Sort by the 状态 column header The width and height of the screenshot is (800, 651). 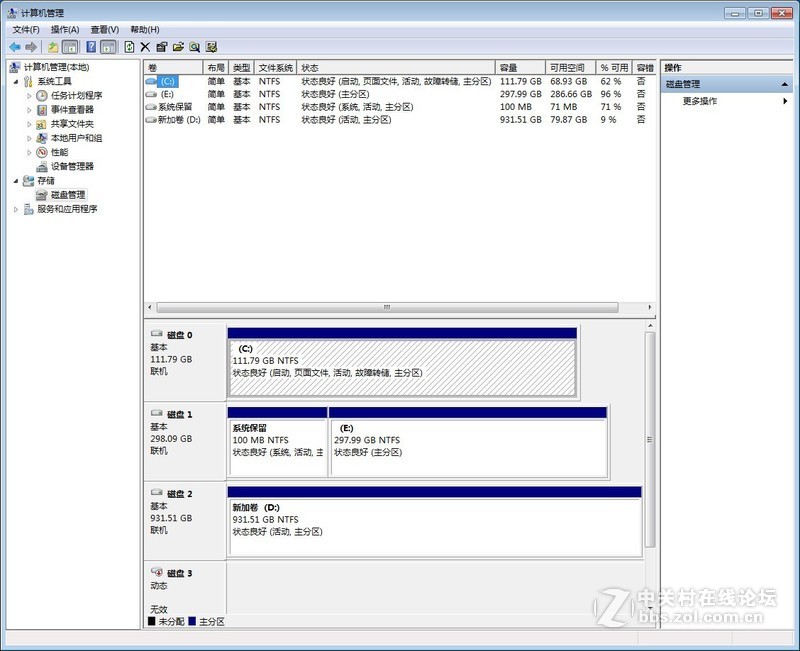[x=396, y=67]
